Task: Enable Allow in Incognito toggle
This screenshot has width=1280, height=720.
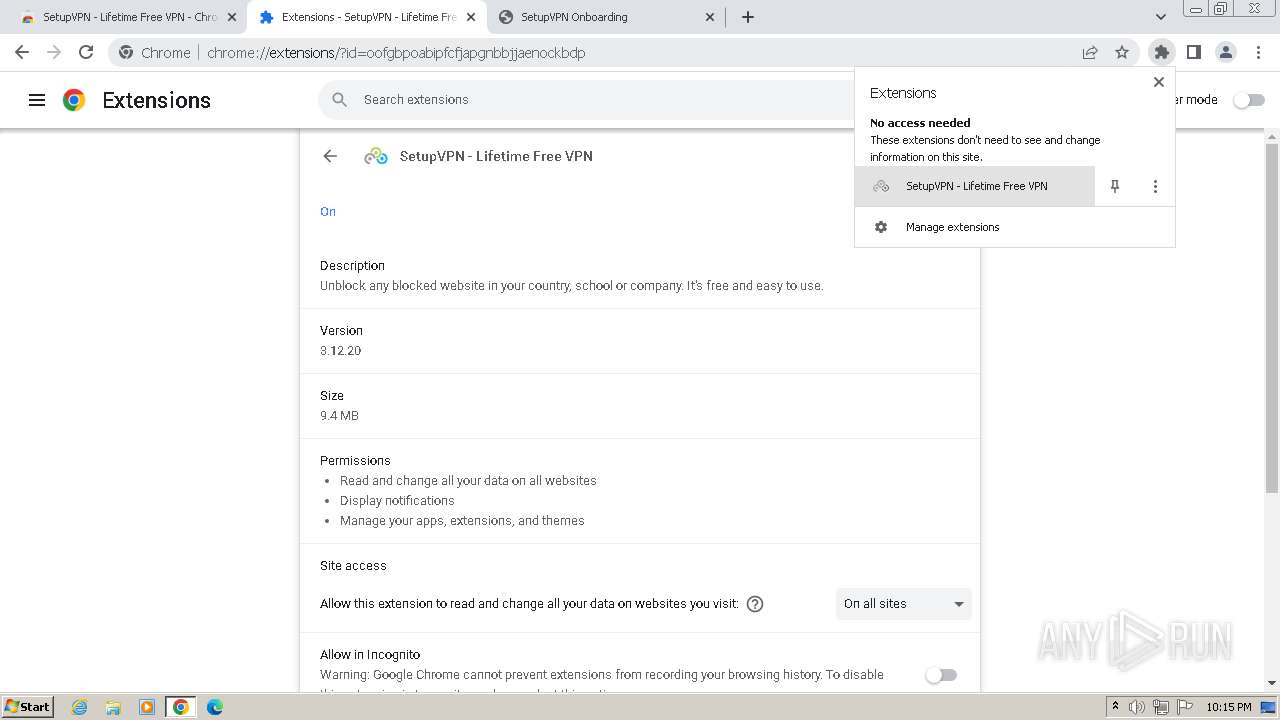Action: (x=941, y=675)
